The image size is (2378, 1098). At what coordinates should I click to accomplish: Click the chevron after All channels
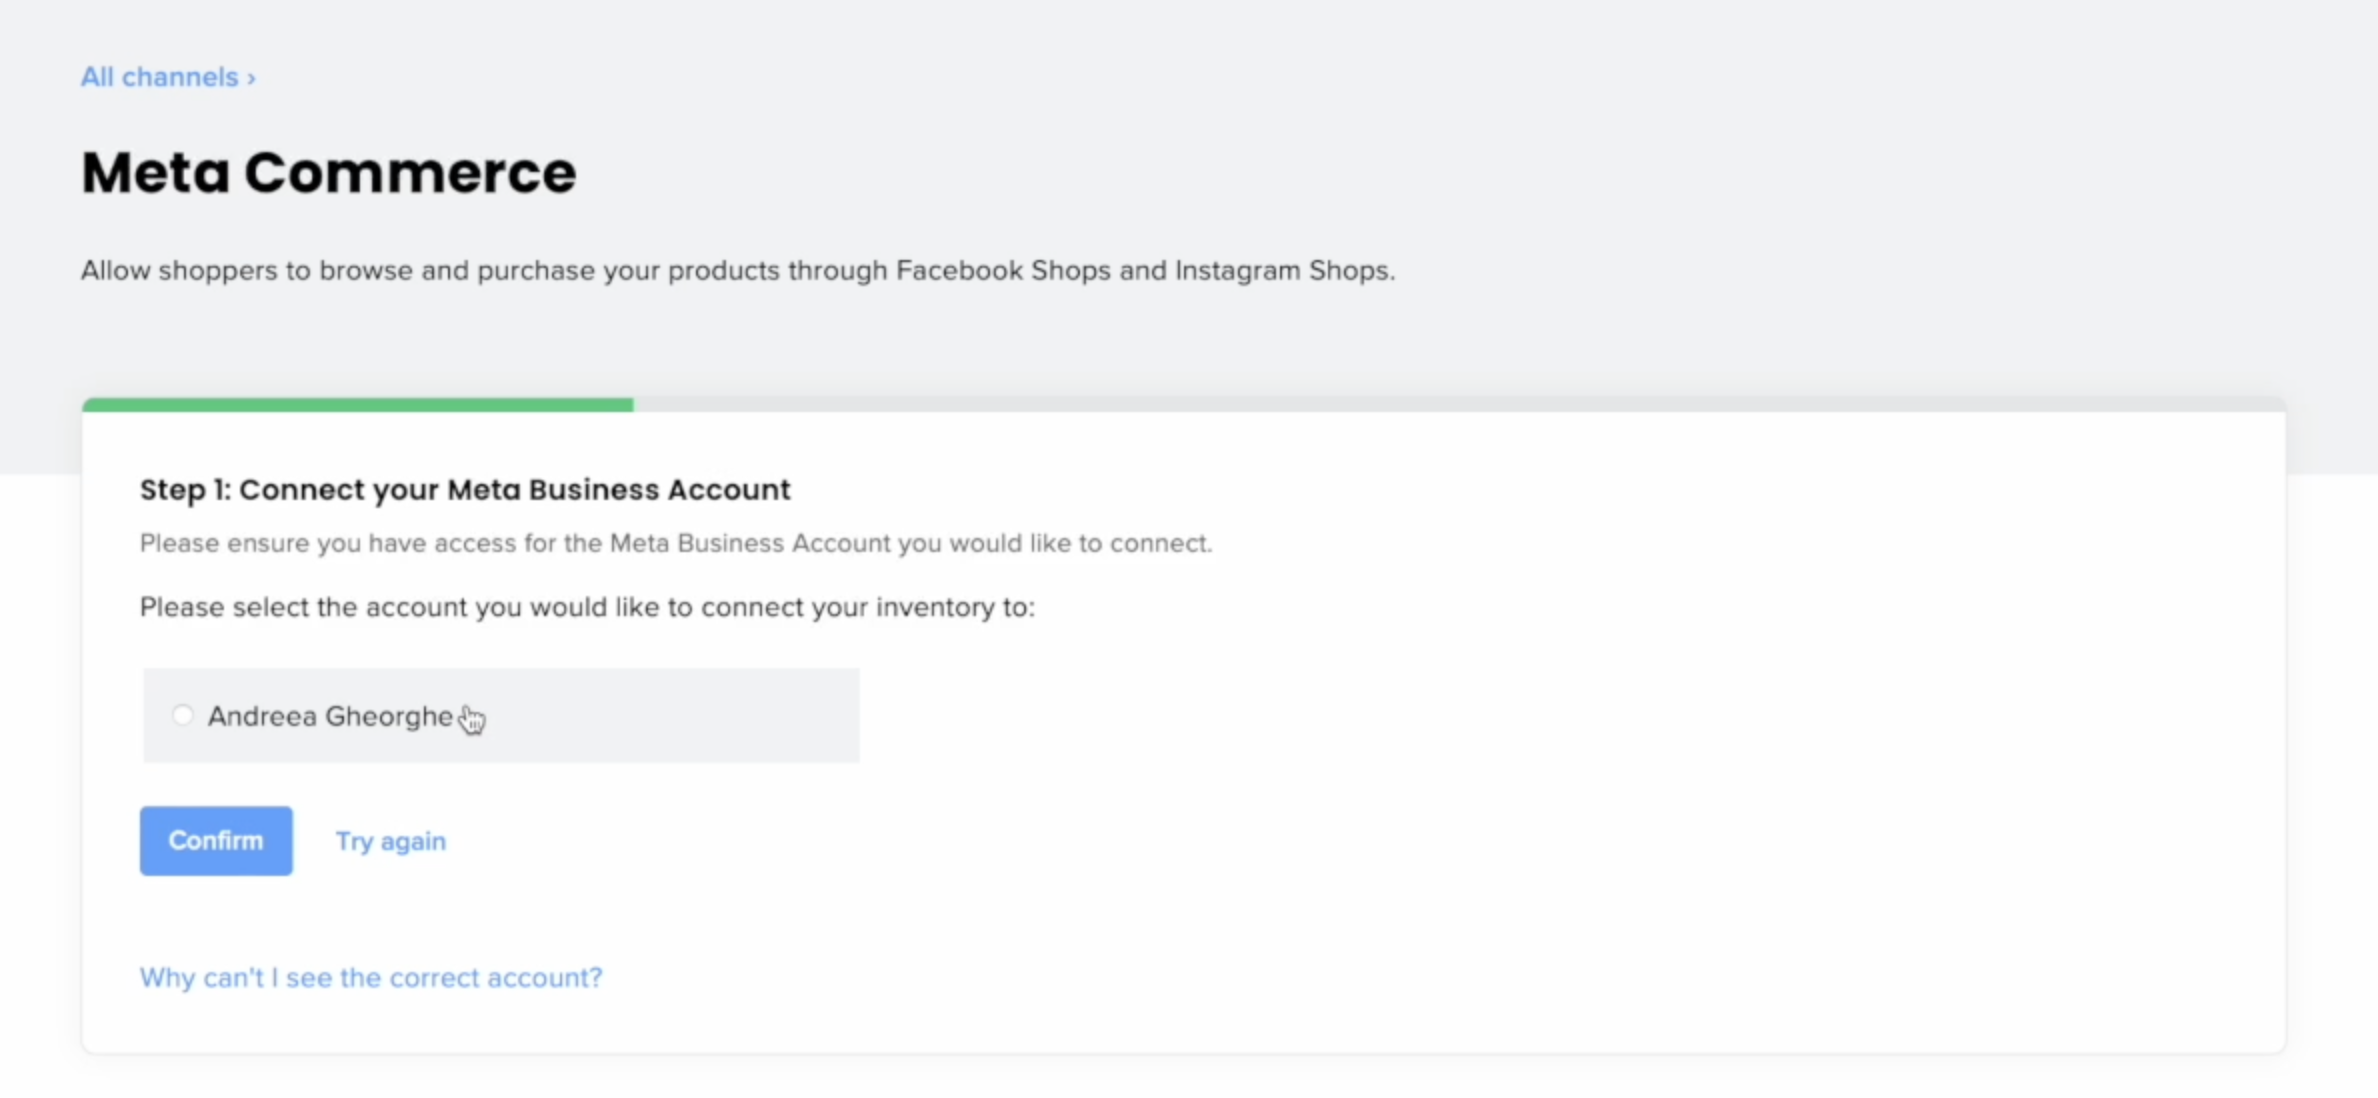tap(252, 78)
